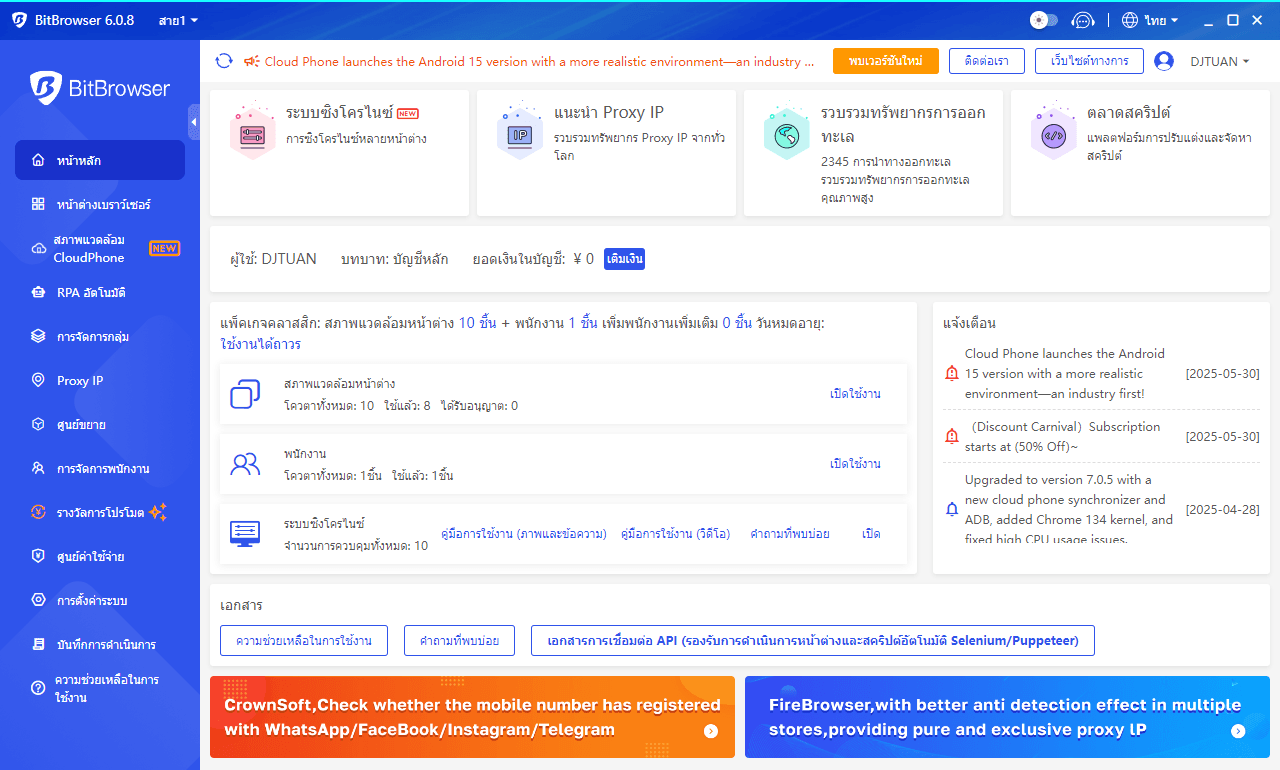Click the ติดต่อเรา button
This screenshot has height=770, width=1280.
click(x=986, y=61)
